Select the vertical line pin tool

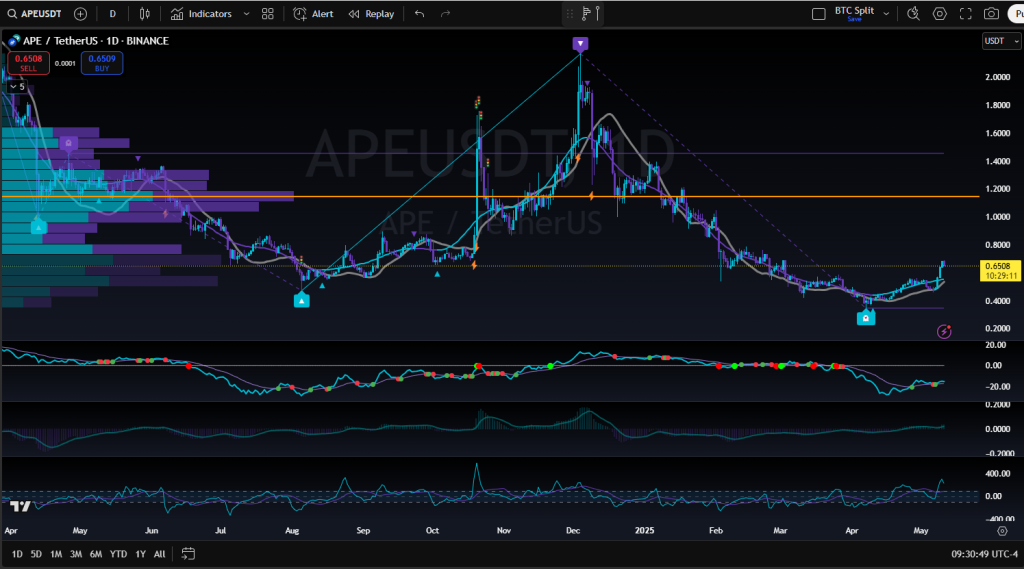point(598,13)
